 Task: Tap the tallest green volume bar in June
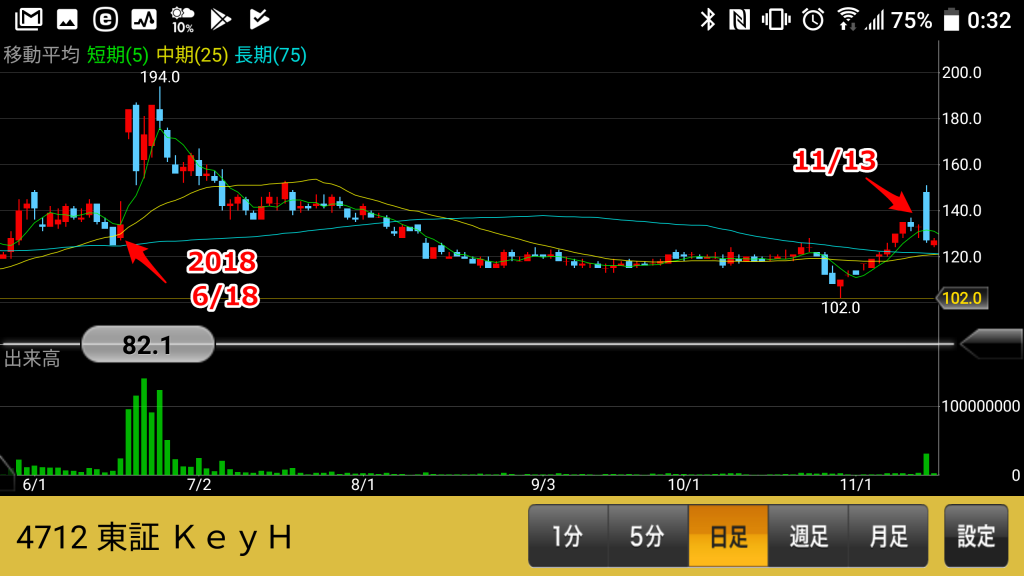tap(144, 426)
